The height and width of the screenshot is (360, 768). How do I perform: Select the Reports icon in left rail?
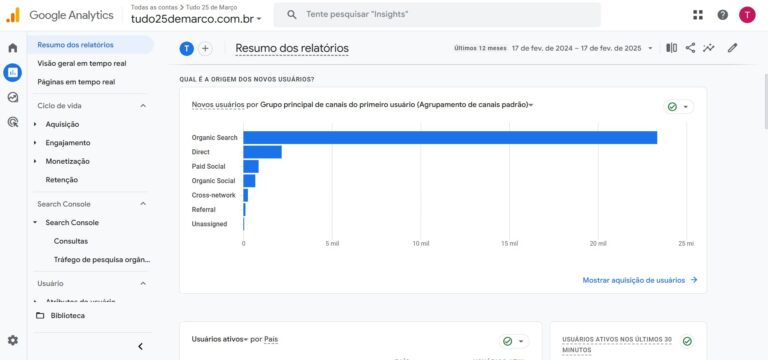[x=13, y=72]
